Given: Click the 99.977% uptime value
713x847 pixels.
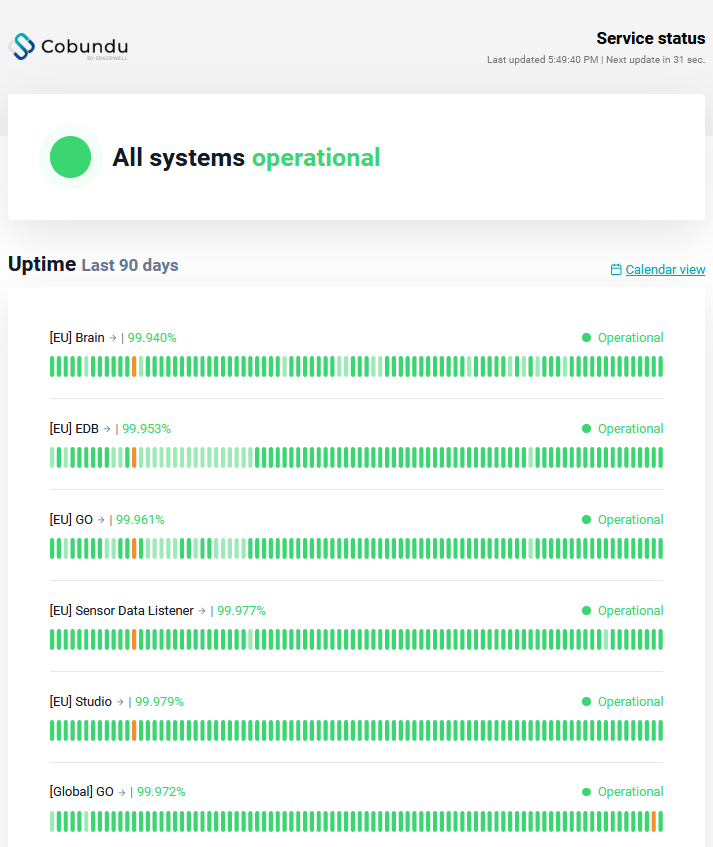Looking at the screenshot, I should click(x=241, y=611).
